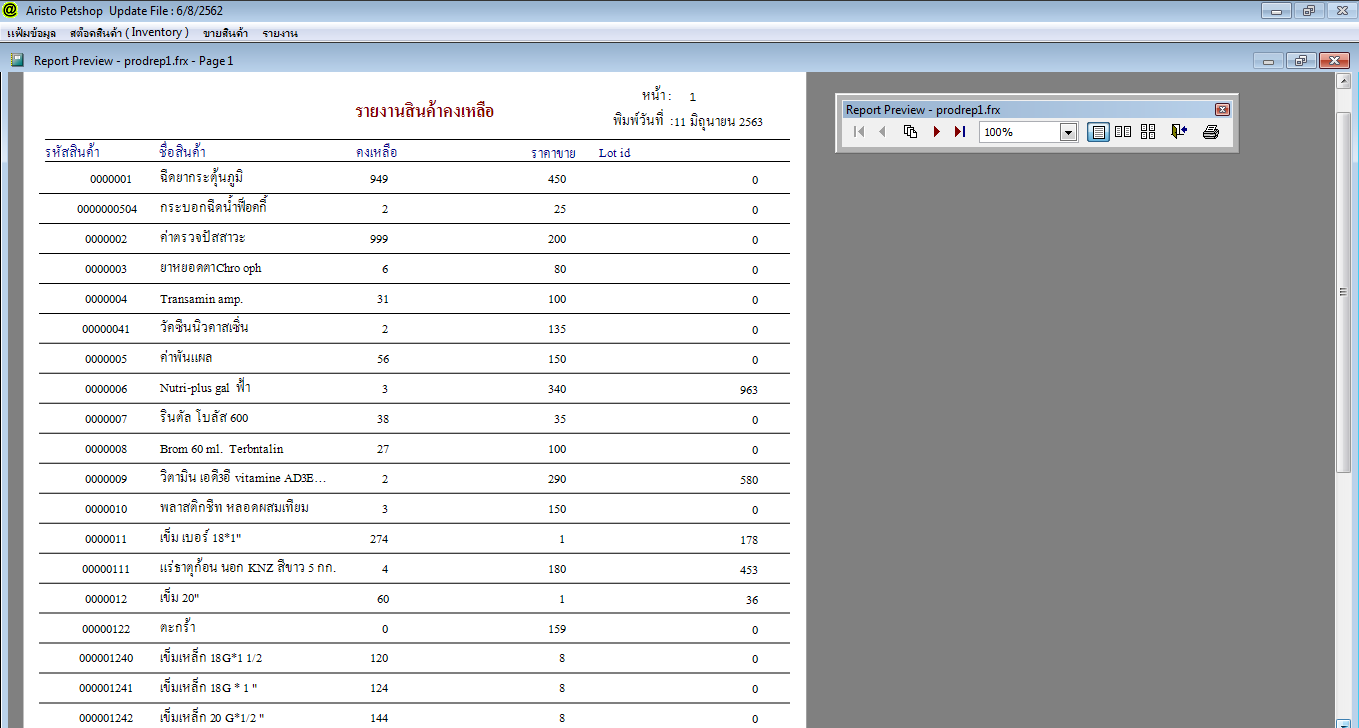Click the Aristo Petshop application icon
The image size is (1359, 728).
pyautogui.click(x=11, y=10)
